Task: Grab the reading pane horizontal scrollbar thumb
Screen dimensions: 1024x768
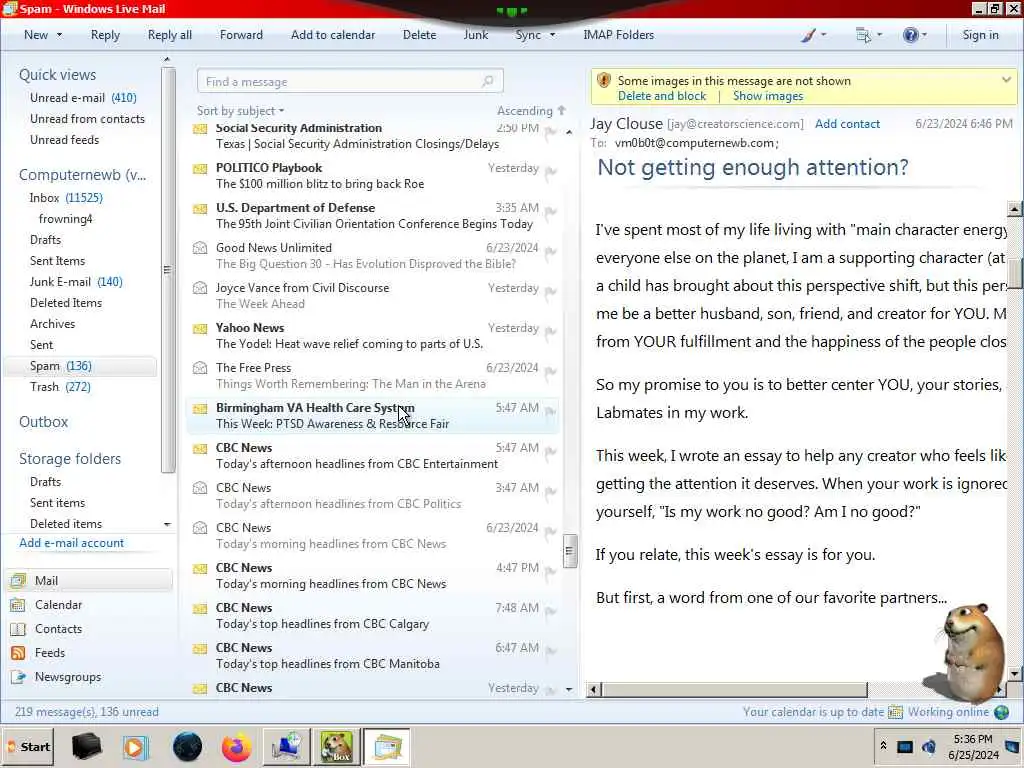Action: coord(734,690)
